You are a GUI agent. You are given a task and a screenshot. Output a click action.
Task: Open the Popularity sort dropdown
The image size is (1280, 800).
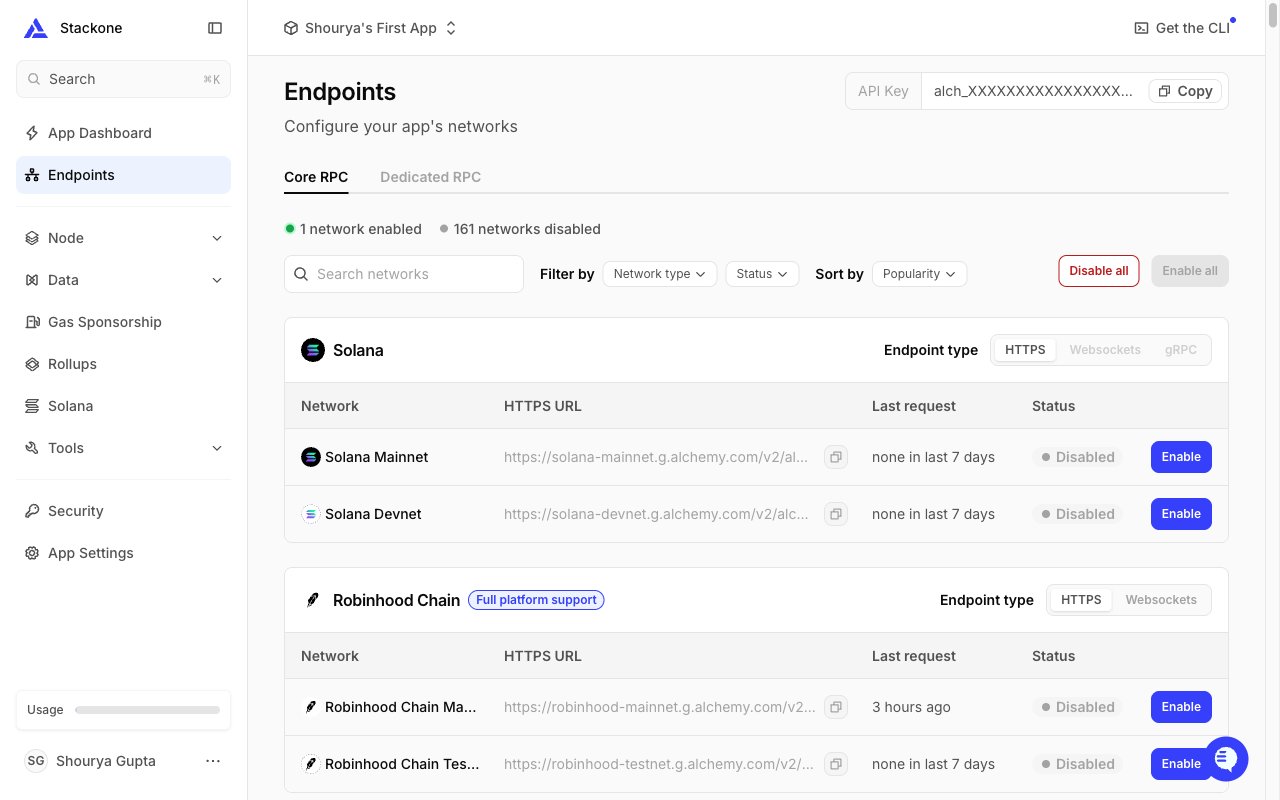coord(919,274)
